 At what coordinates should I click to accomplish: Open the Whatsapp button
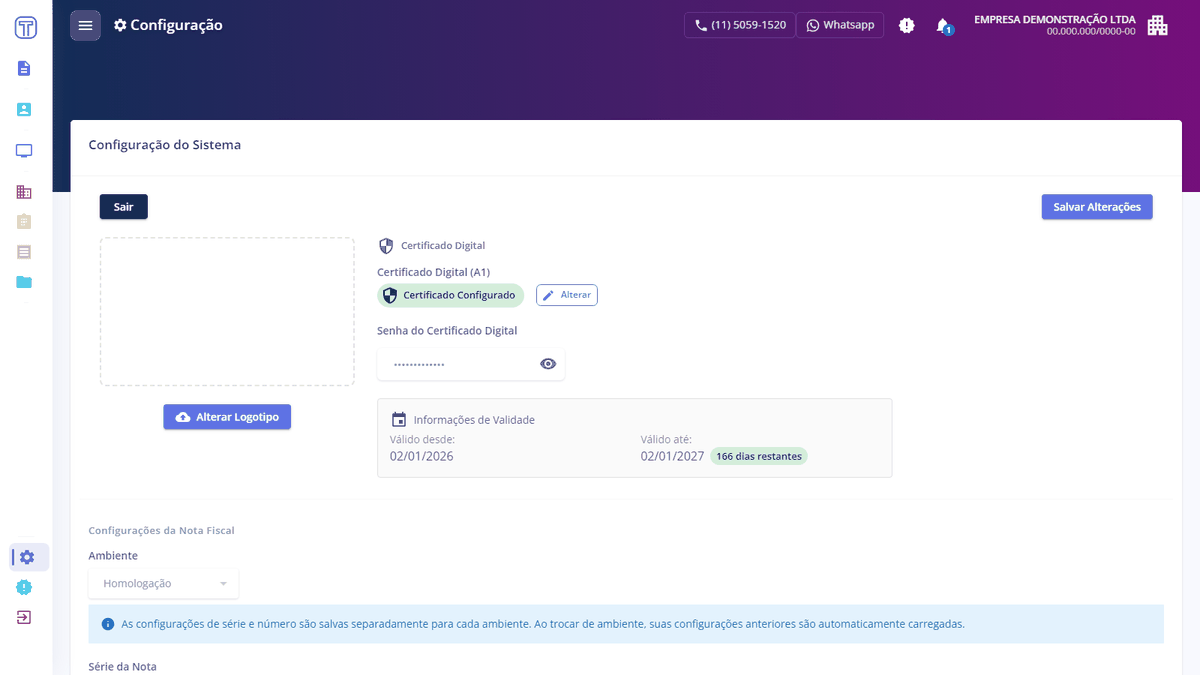click(840, 25)
